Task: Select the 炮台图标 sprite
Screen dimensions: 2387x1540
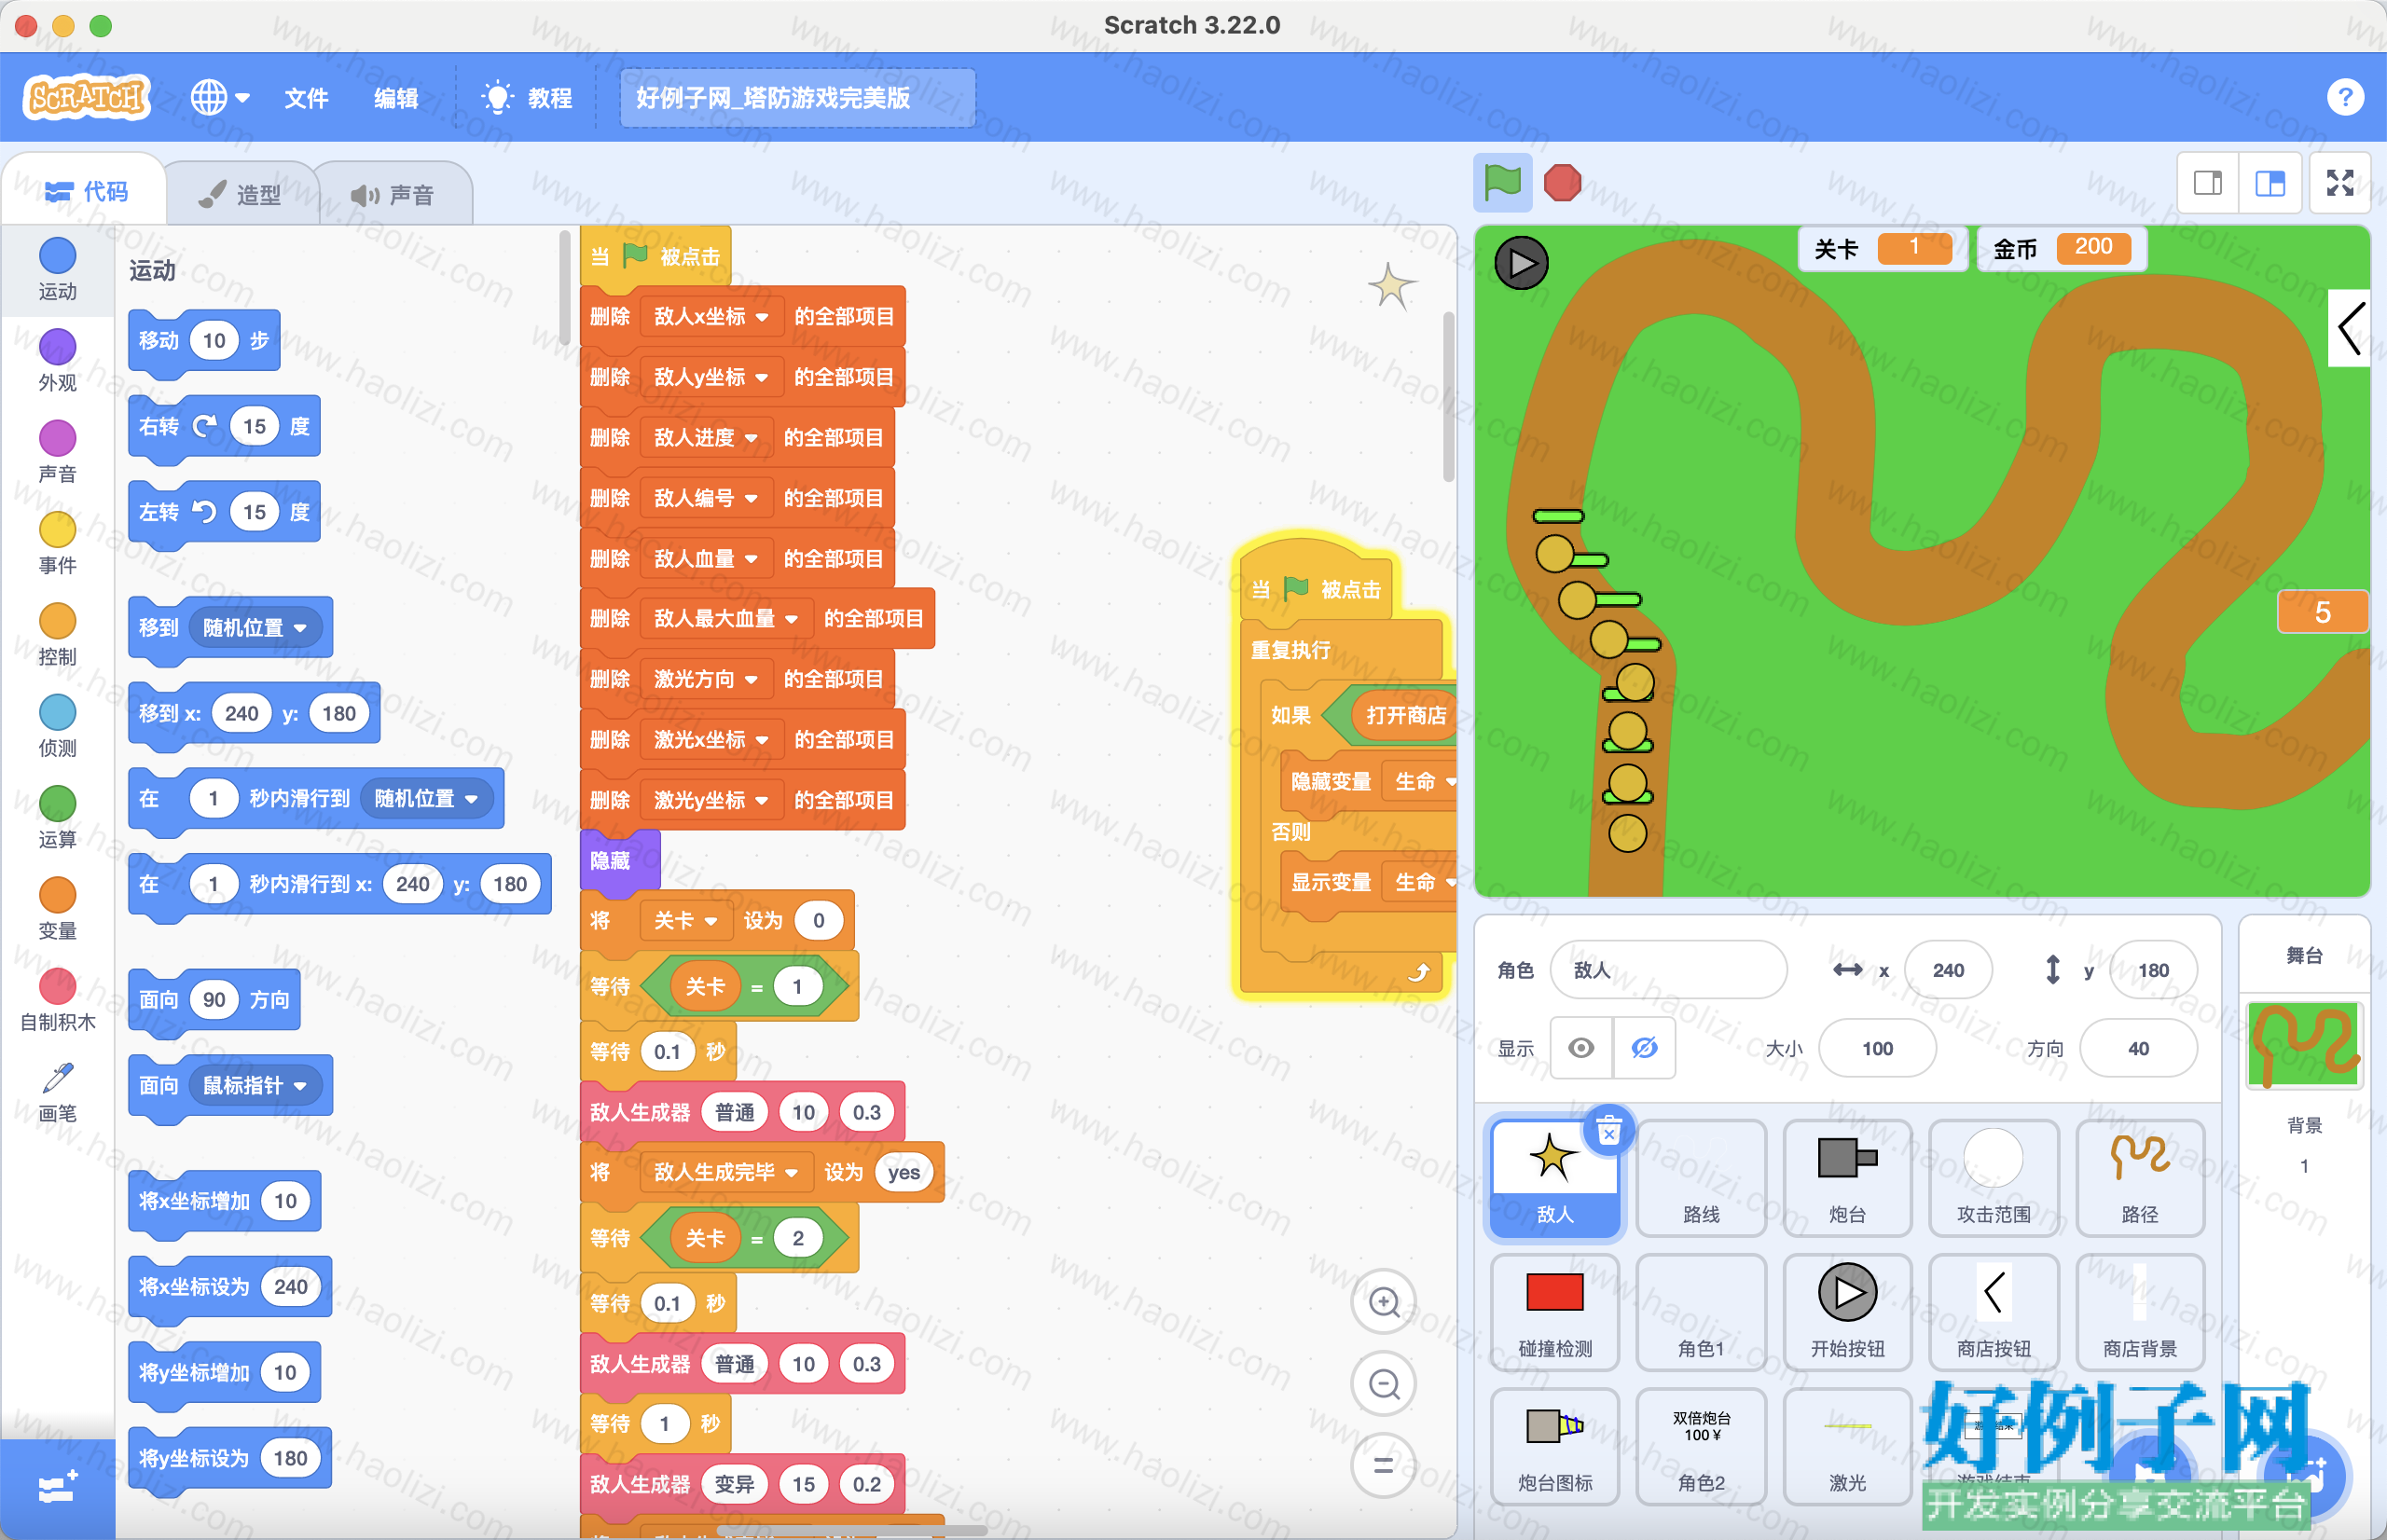Action: (1554, 1446)
